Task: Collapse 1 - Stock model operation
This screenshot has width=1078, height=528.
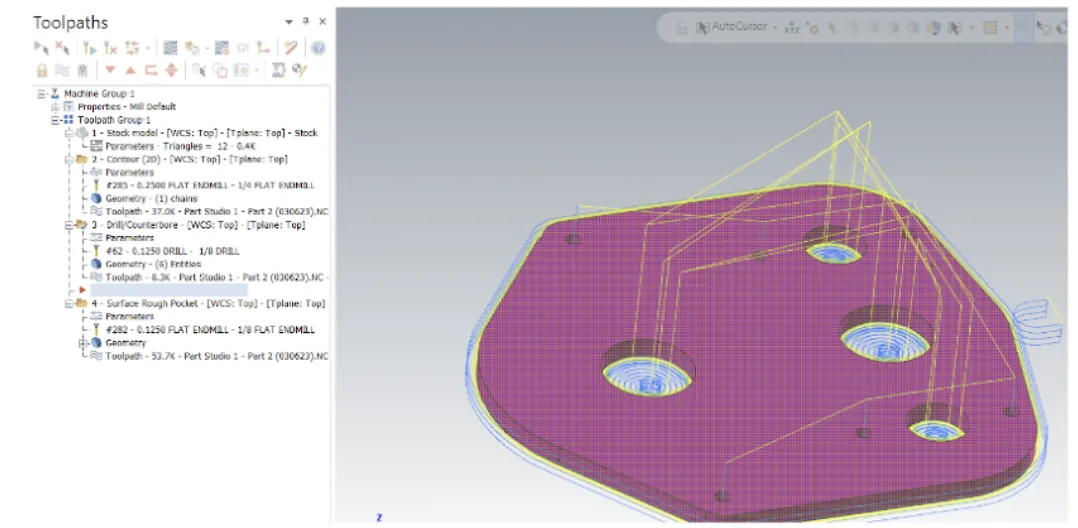Action: (68, 133)
